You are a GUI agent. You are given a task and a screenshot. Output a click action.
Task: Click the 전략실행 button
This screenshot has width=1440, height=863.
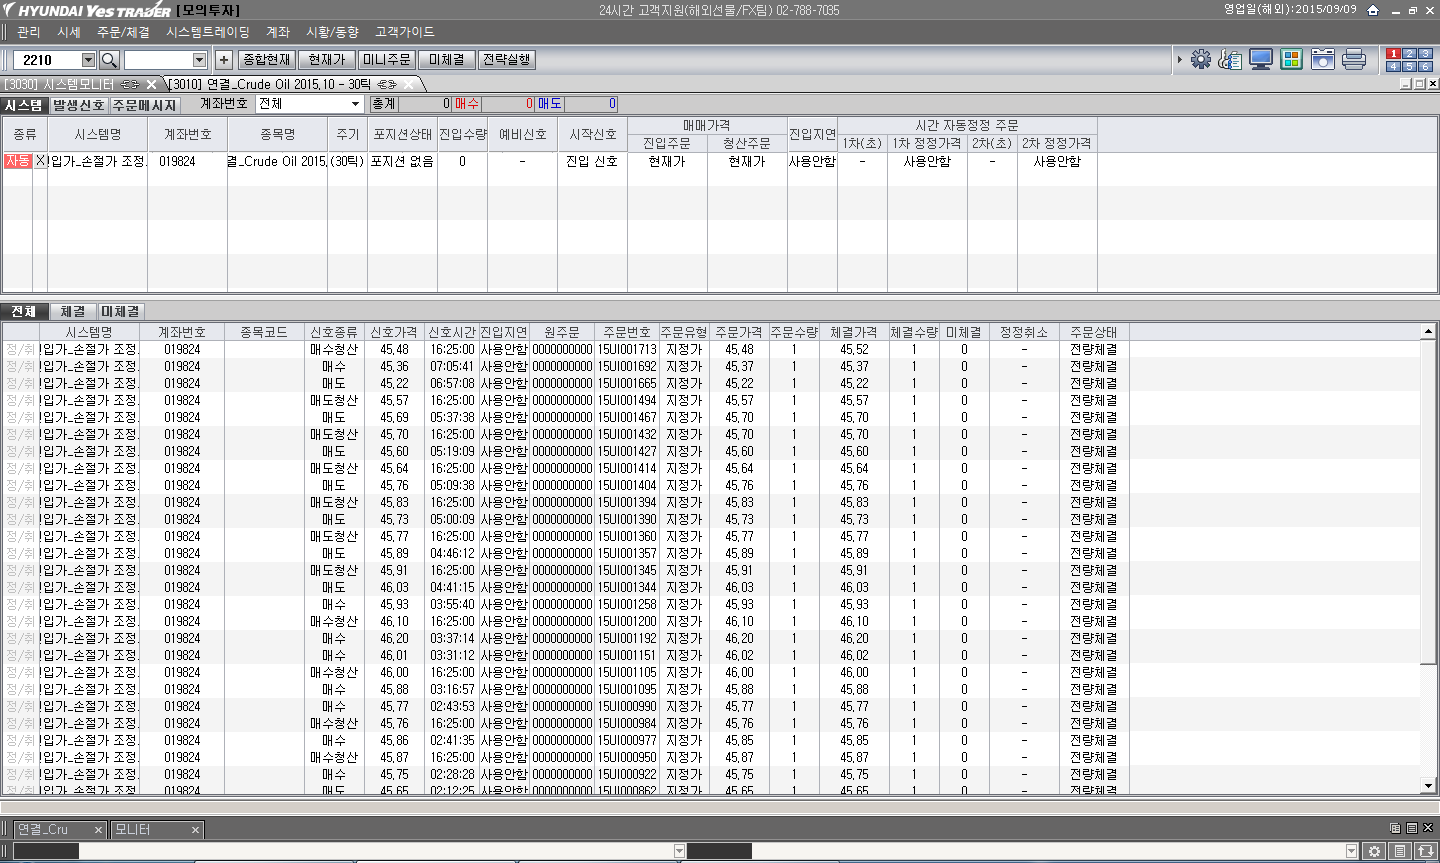507,60
